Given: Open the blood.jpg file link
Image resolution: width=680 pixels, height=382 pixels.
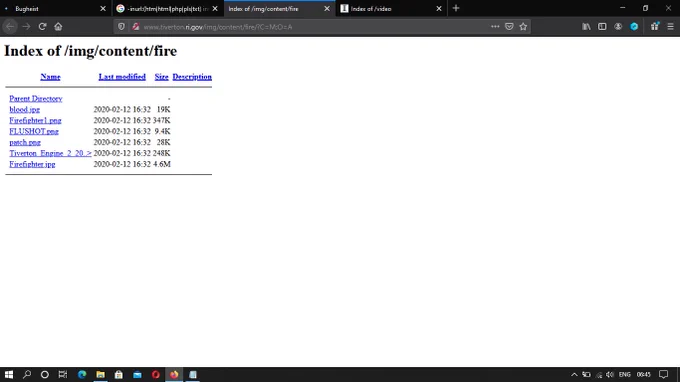Looking at the screenshot, I should point(24,110).
